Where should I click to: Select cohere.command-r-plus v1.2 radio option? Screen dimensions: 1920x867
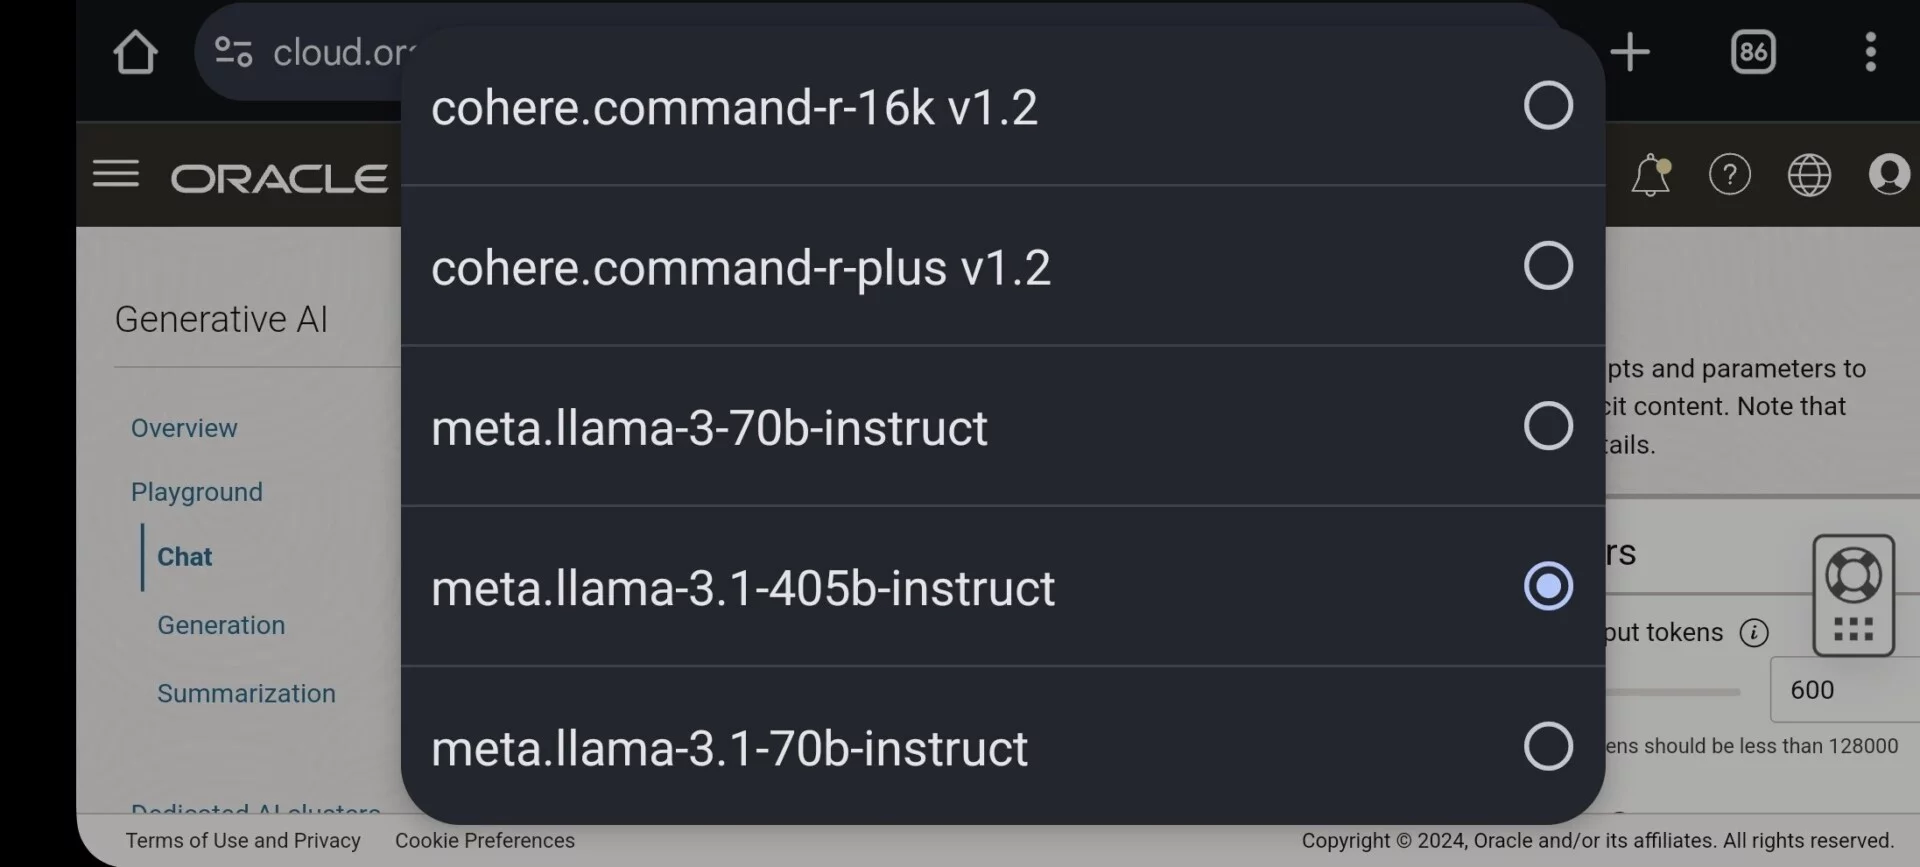click(x=1003, y=266)
